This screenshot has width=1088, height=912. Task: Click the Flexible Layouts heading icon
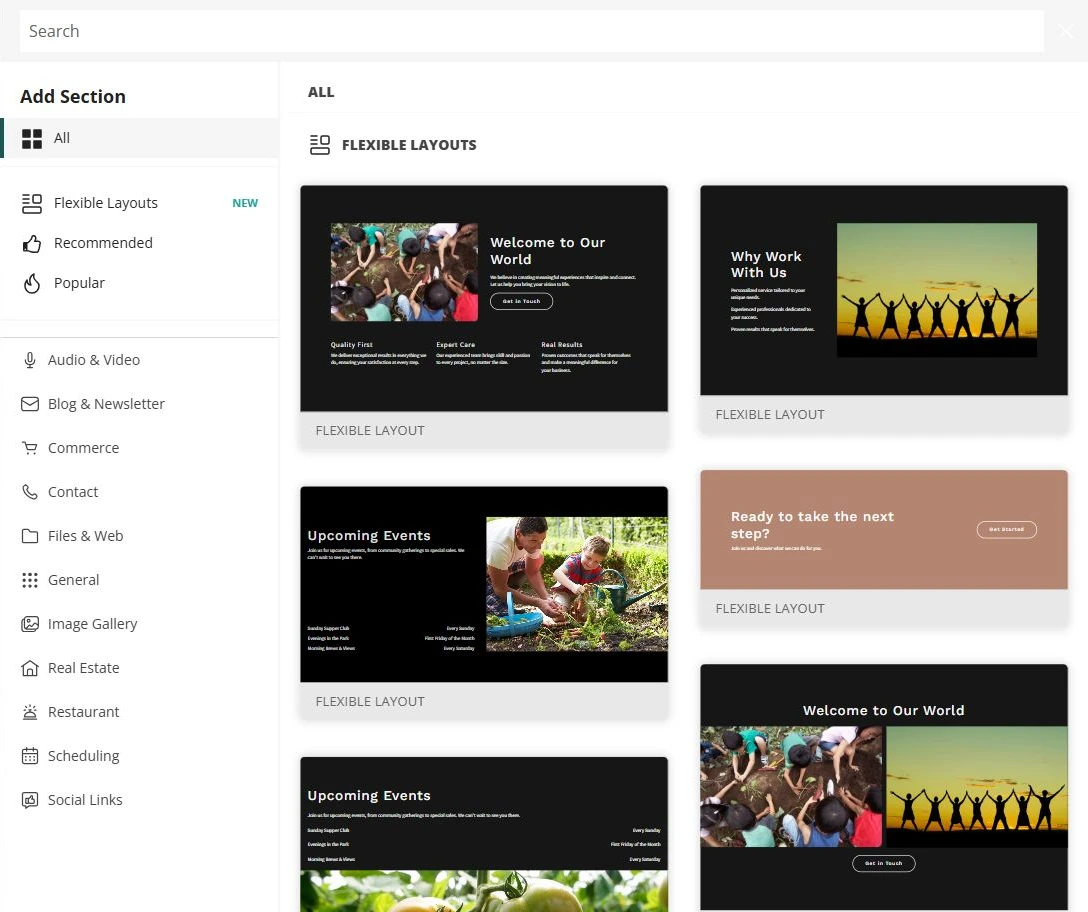tap(320, 145)
